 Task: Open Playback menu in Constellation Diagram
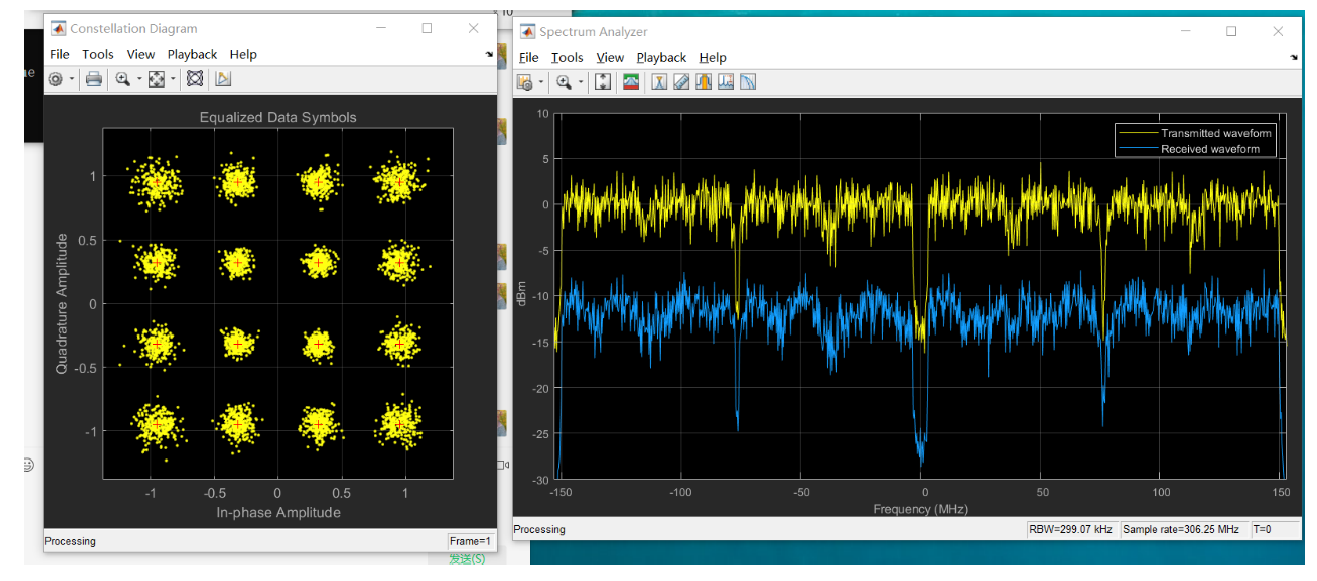pos(192,54)
